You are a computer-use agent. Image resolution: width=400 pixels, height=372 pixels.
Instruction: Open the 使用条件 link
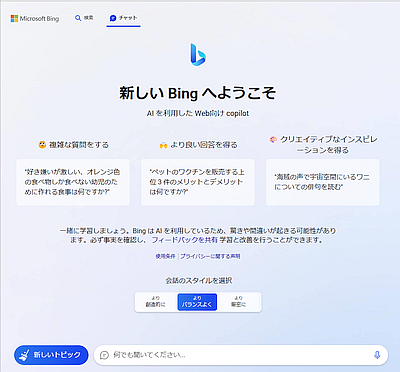point(165,256)
